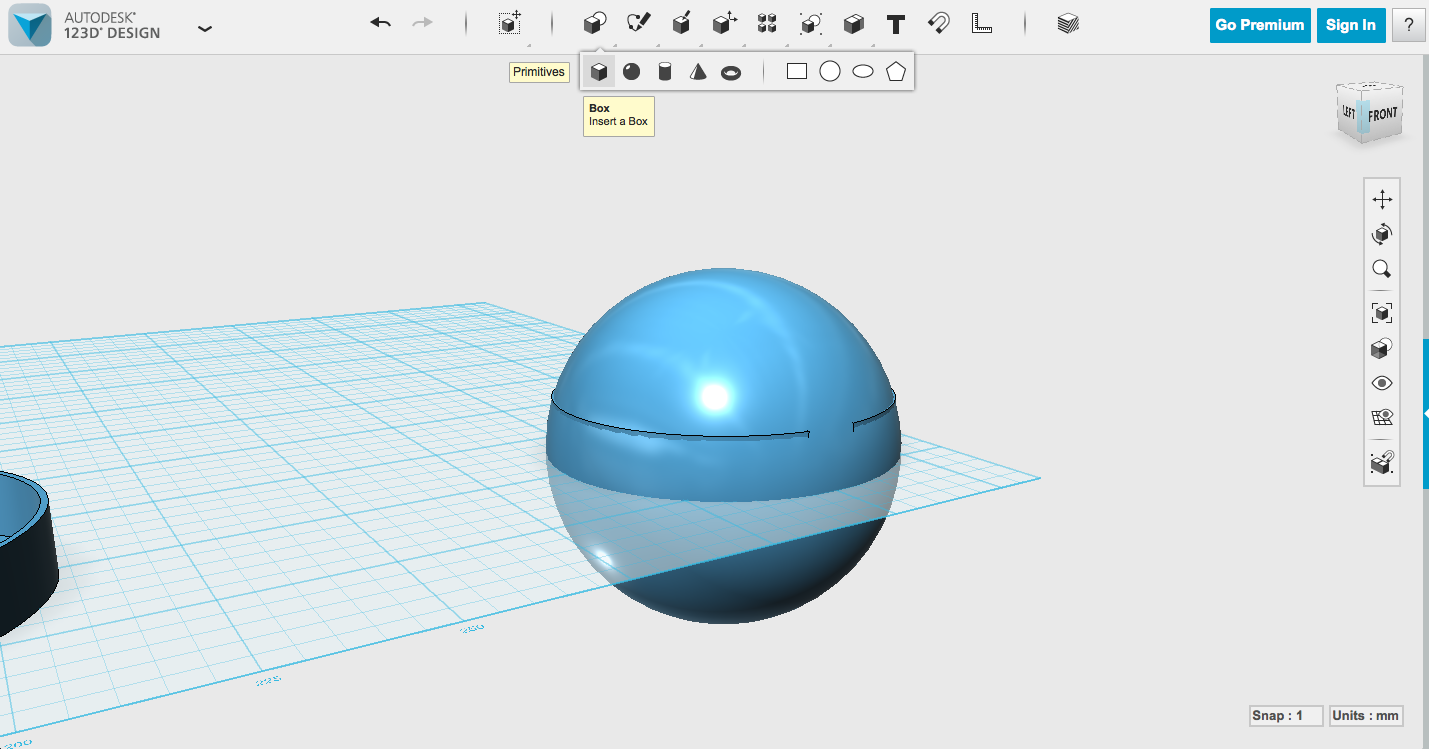Insert a Sphere primitive

coord(631,71)
